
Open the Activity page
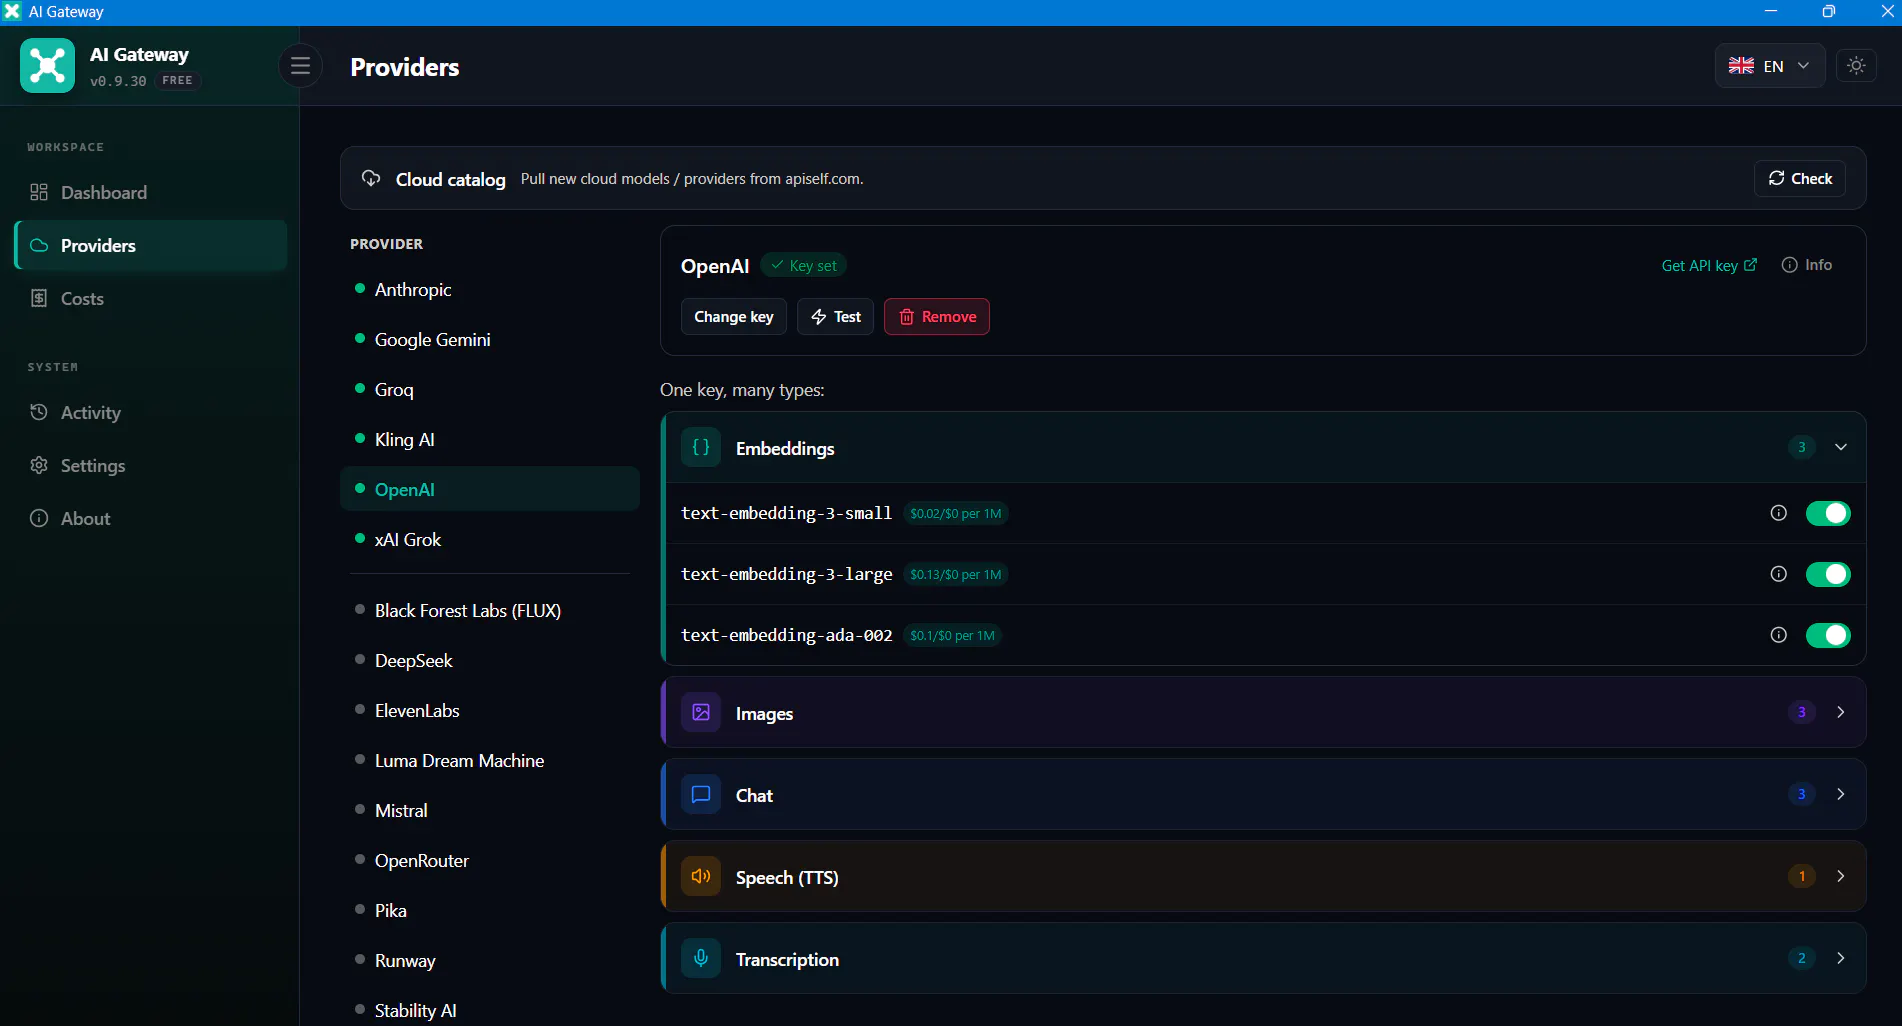[150, 412]
